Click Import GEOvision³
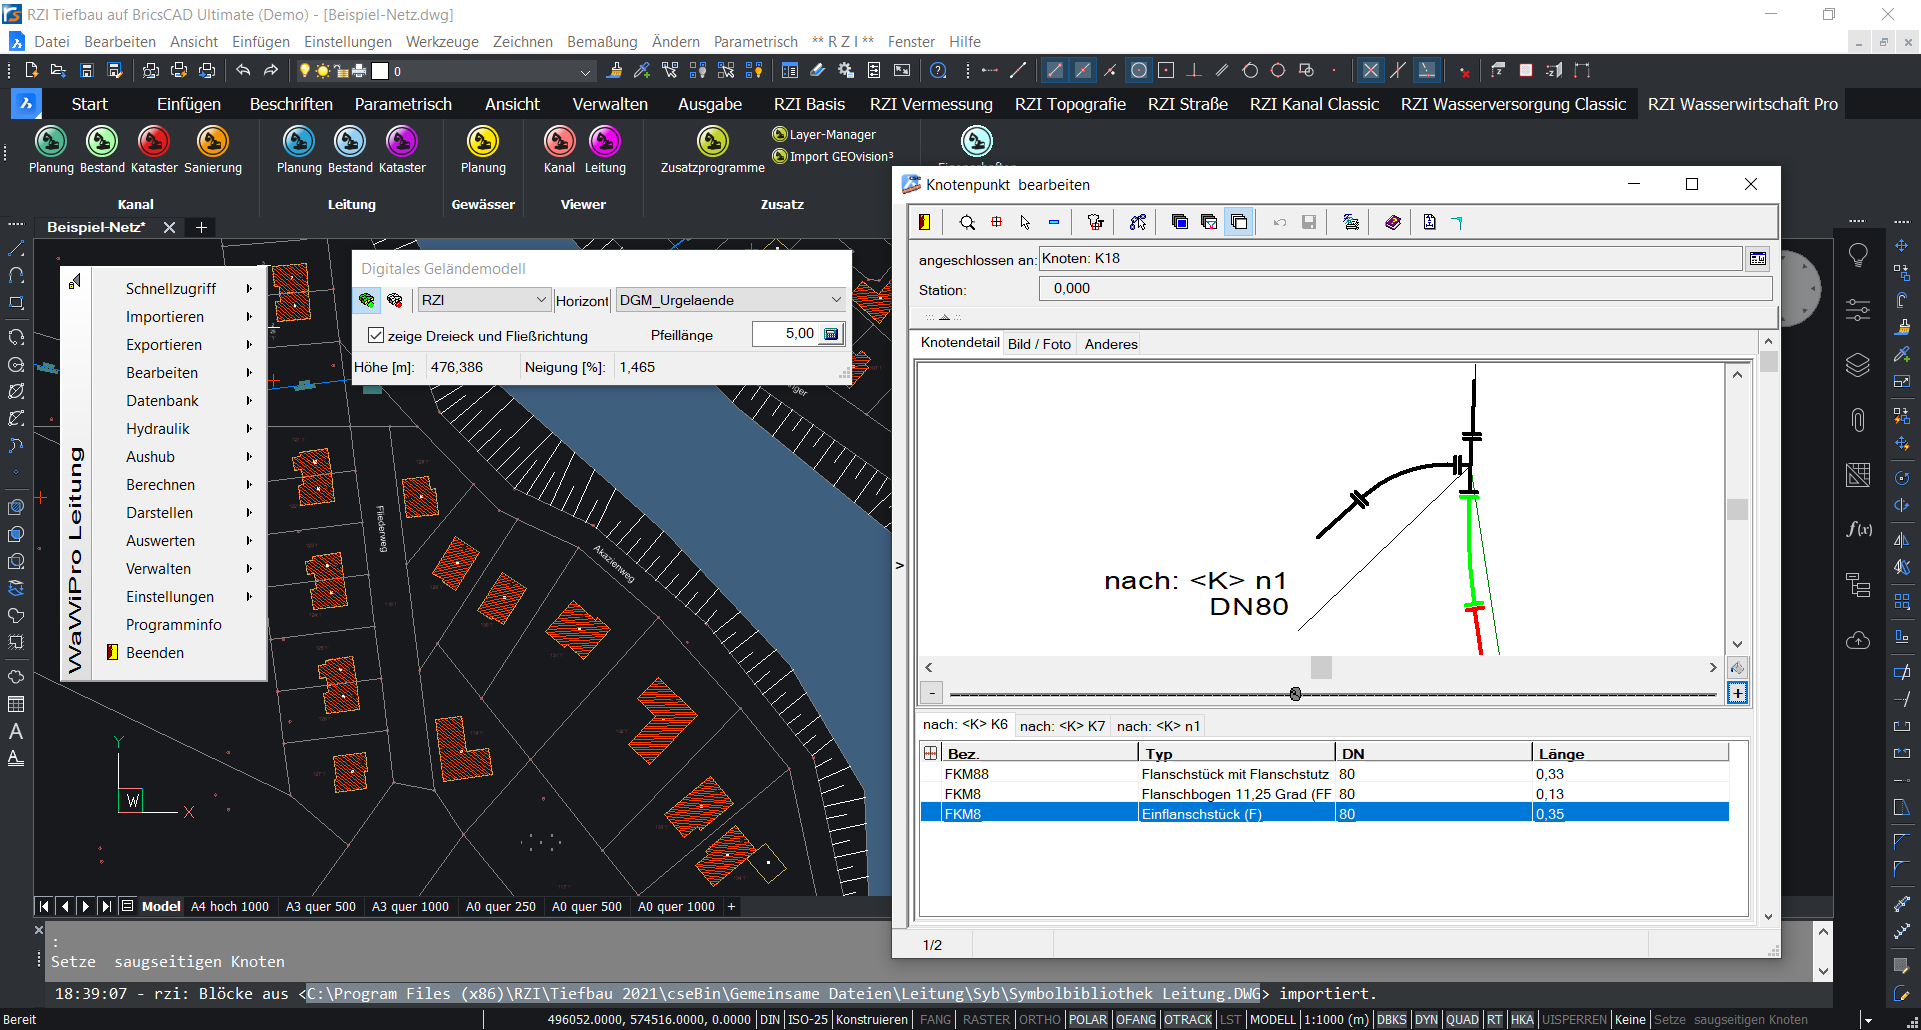 pyautogui.click(x=833, y=156)
